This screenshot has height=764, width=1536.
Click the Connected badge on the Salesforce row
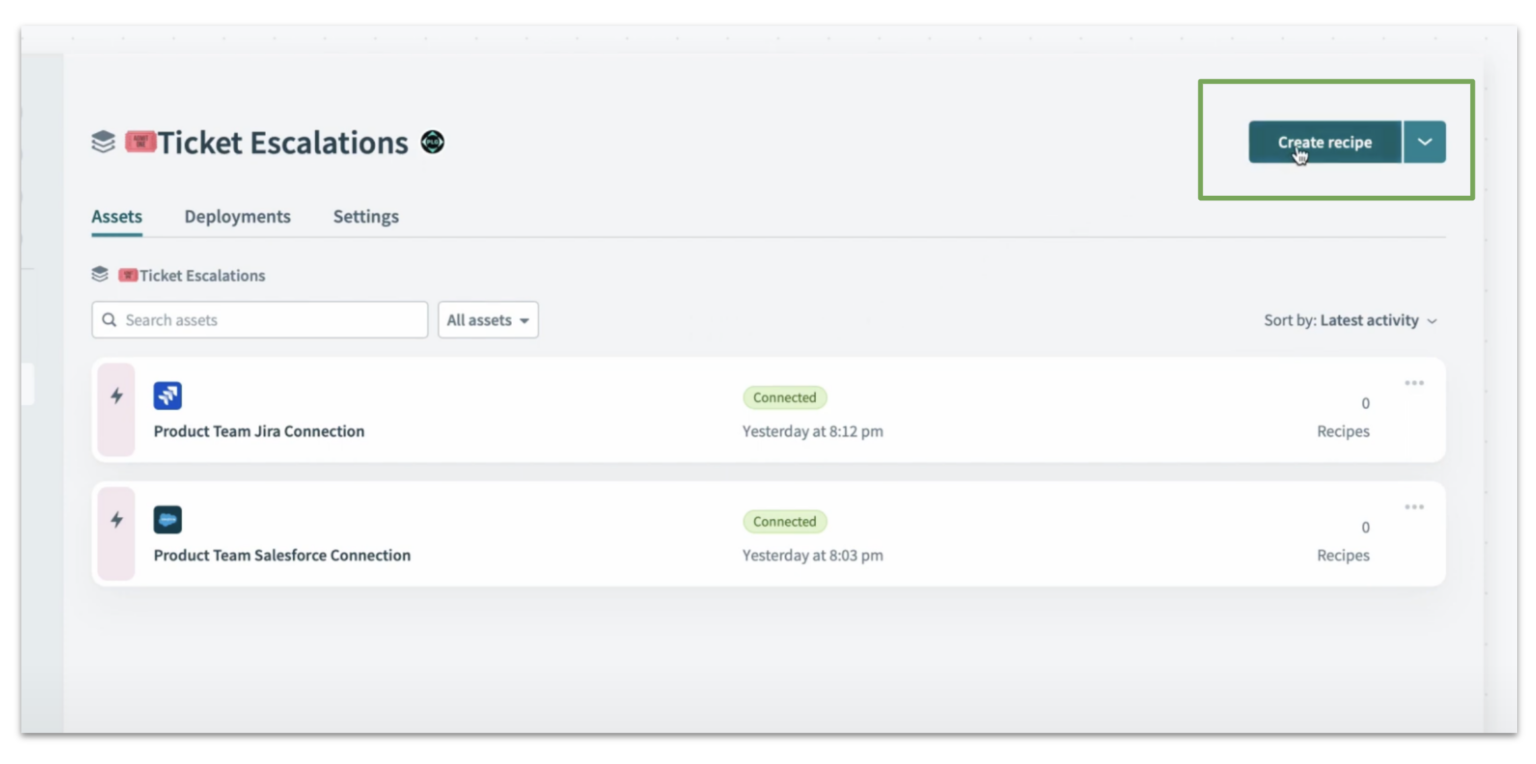point(784,521)
